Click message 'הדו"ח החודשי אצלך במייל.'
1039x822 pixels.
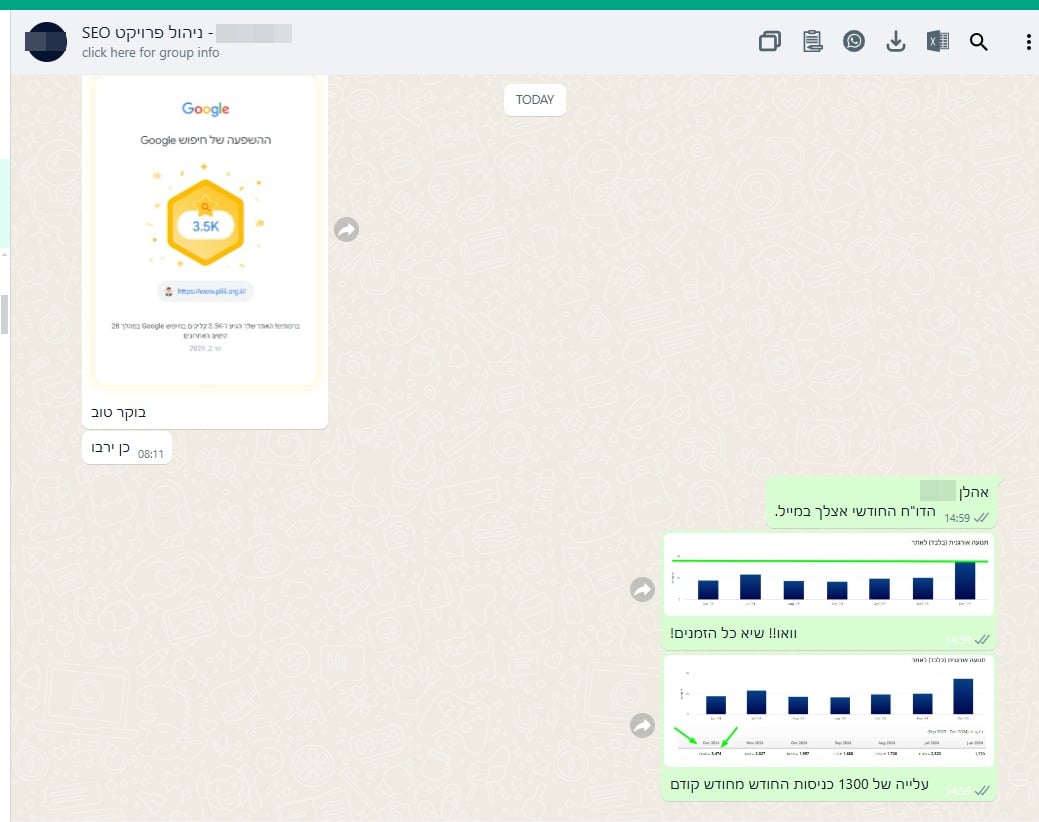855,511
